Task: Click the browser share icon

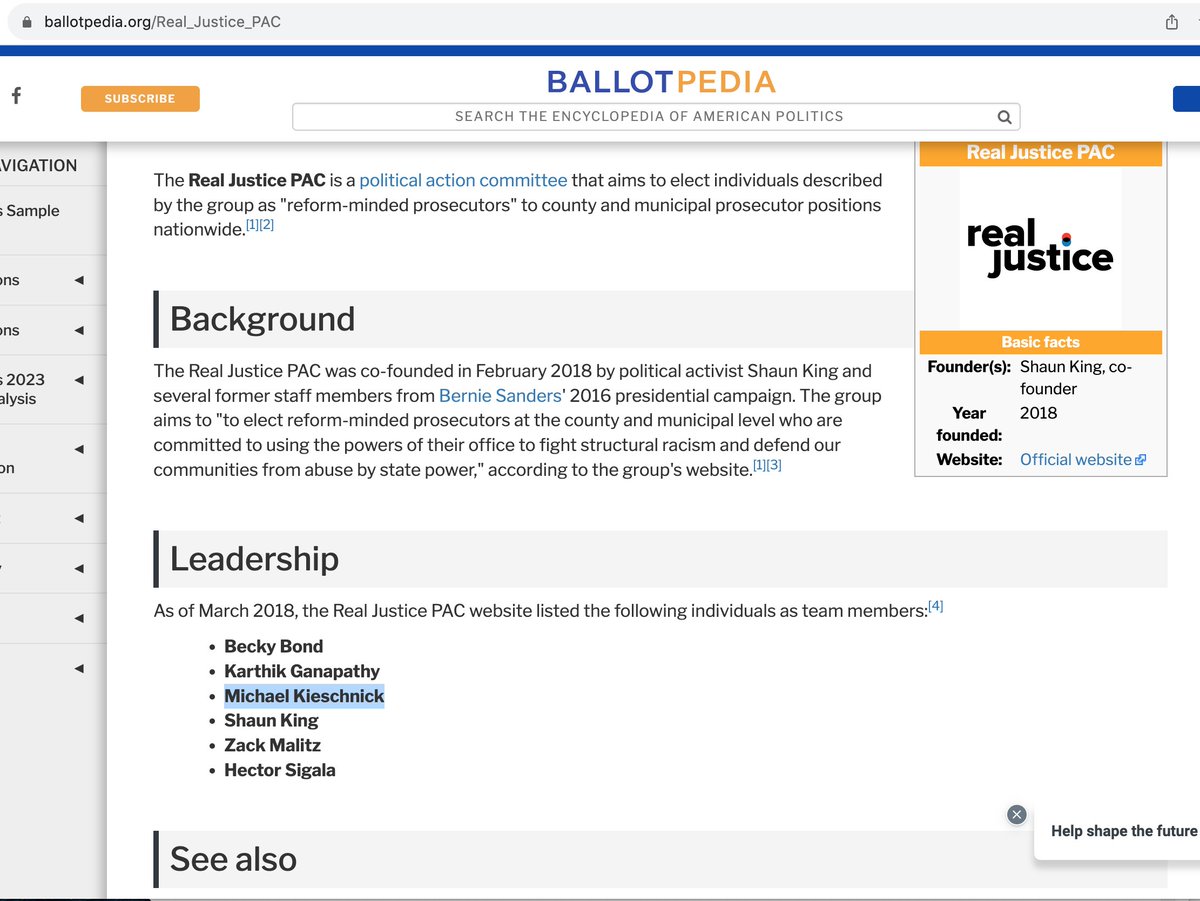Action: 1171,22
